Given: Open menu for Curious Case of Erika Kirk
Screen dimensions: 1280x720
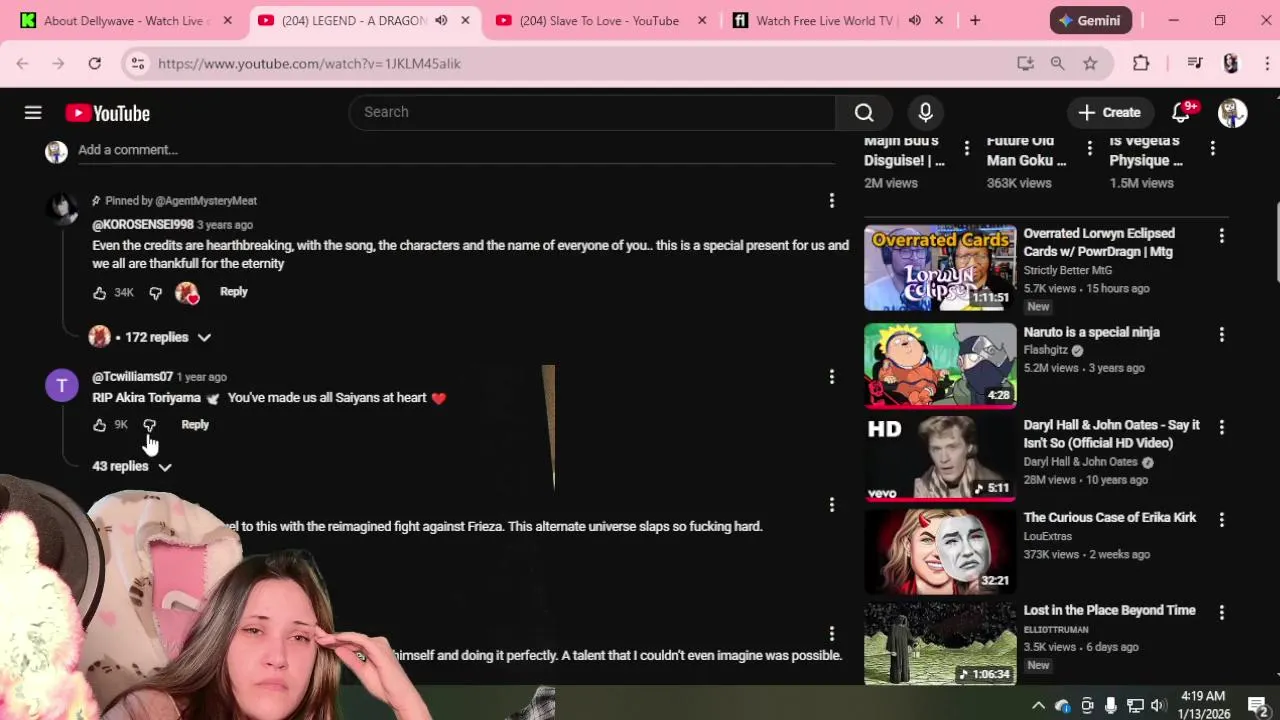Looking at the screenshot, I should coord(1221,520).
